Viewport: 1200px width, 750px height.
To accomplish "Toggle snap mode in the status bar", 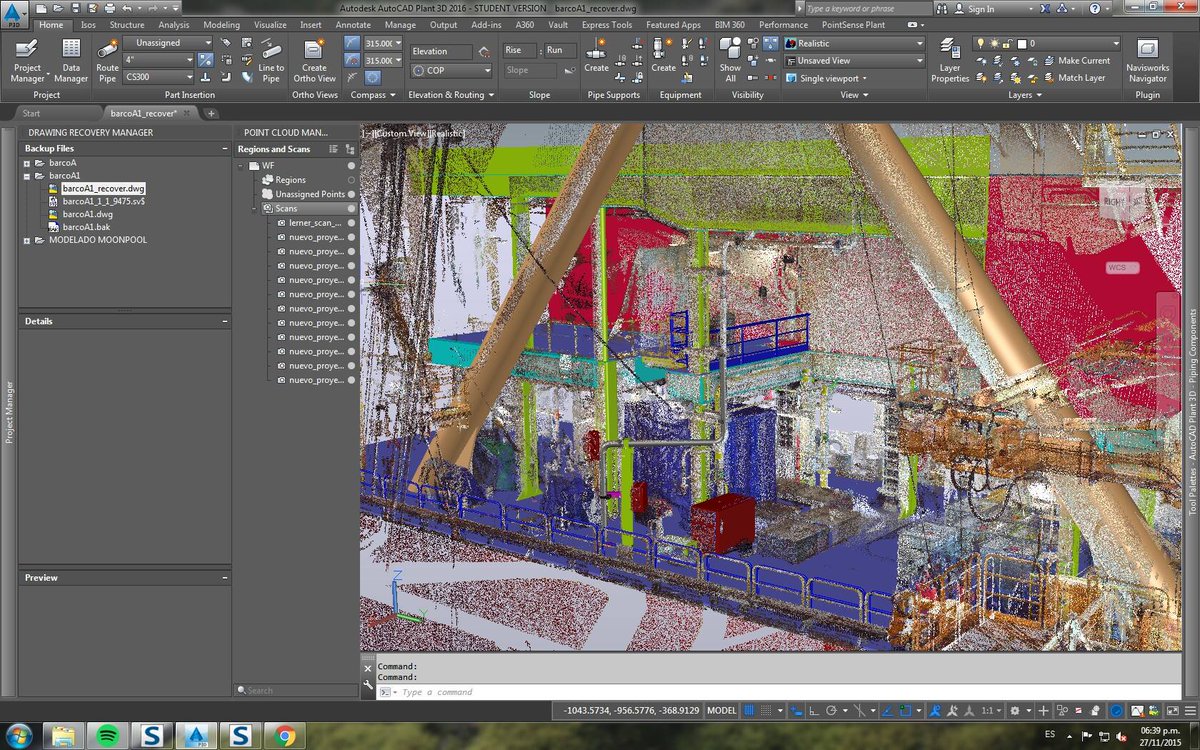I will (x=768, y=711).
